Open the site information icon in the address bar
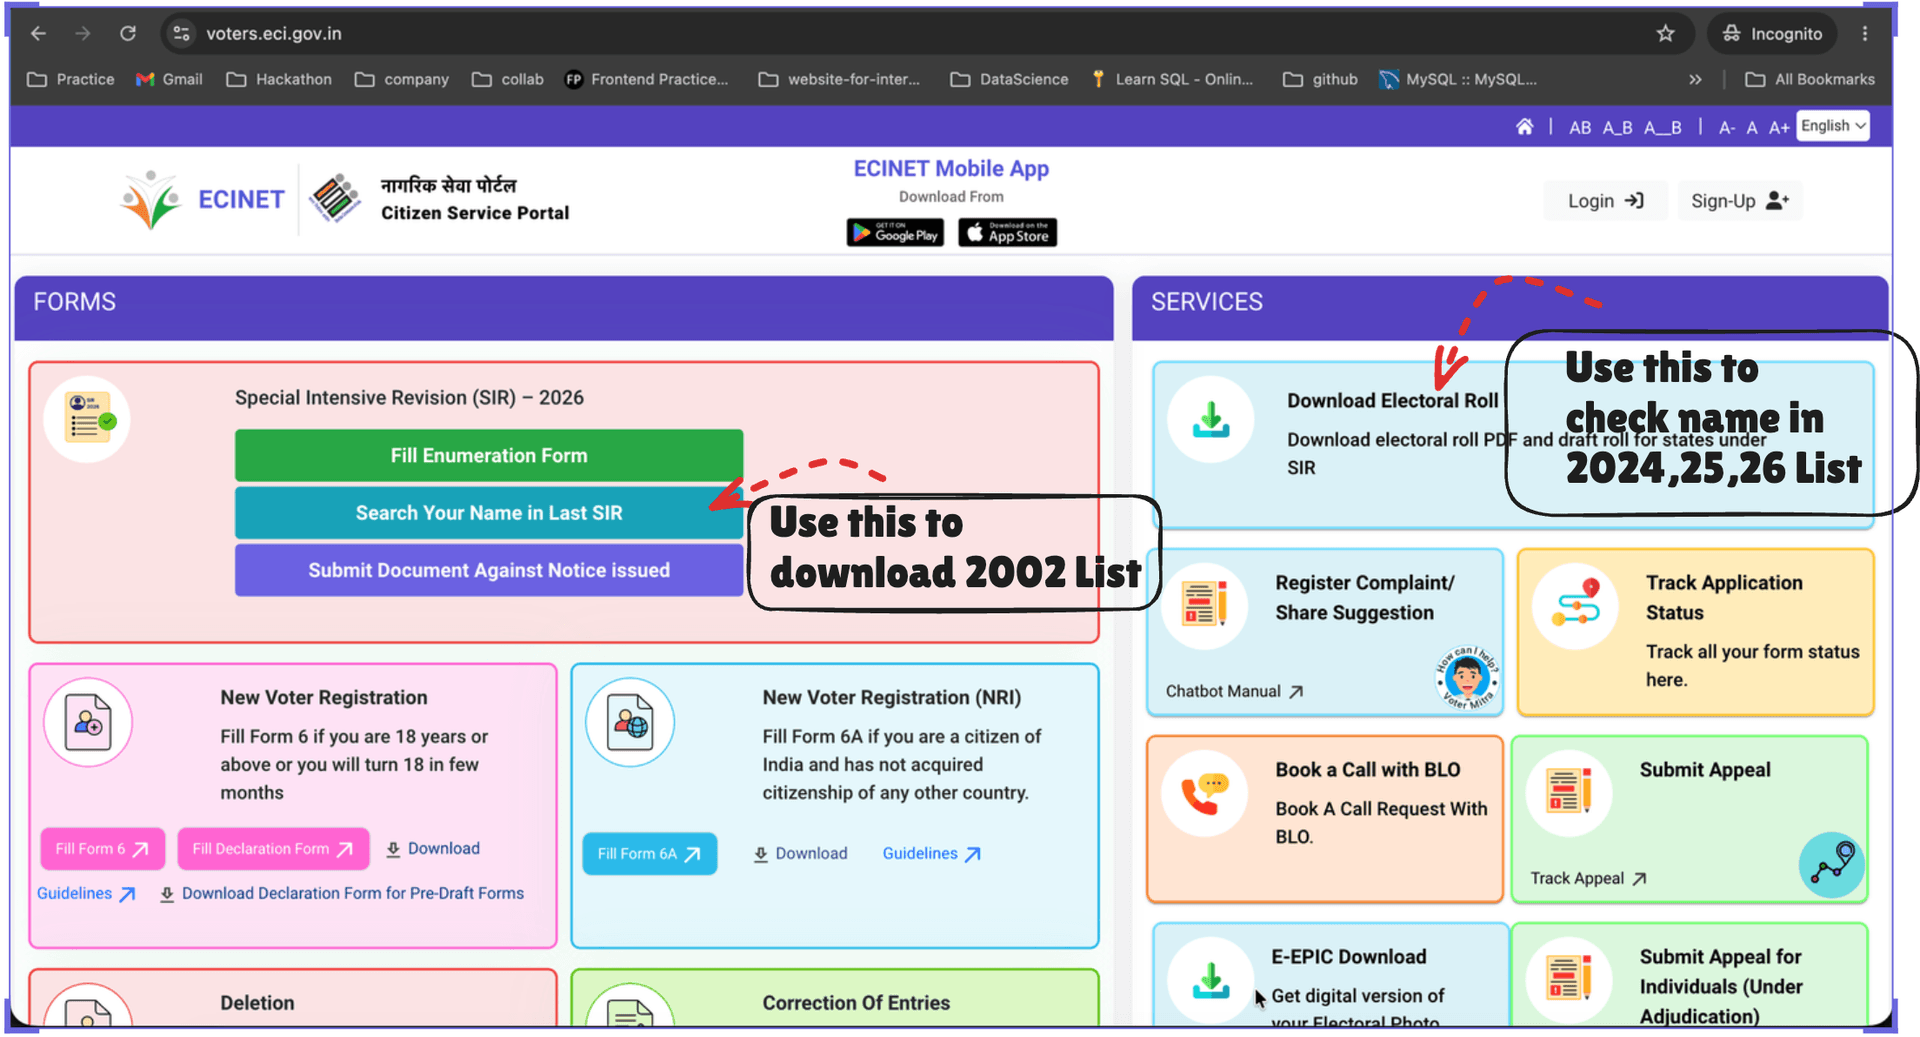The width and height of the screenshot is (1920, 1037). point(181,33)
